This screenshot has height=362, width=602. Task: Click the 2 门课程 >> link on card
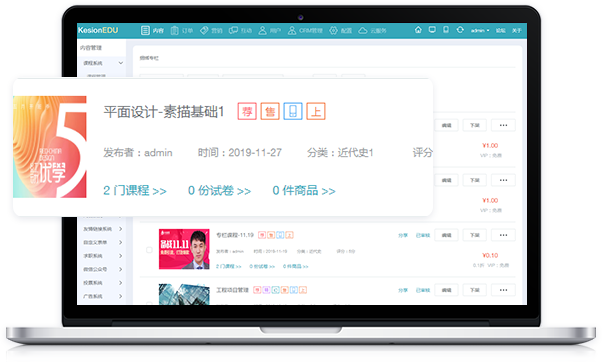(x=135, y=190)
